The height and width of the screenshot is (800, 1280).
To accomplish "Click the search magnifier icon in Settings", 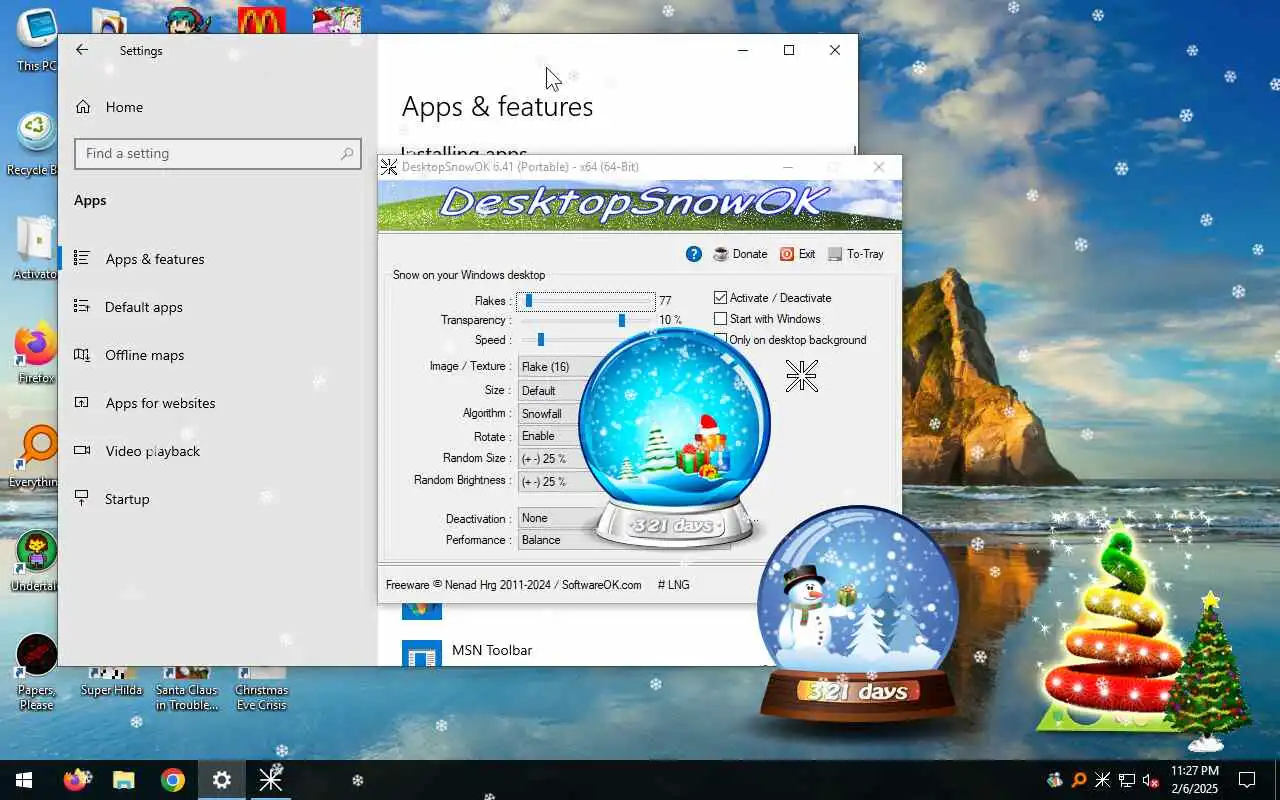I will 346,153.
